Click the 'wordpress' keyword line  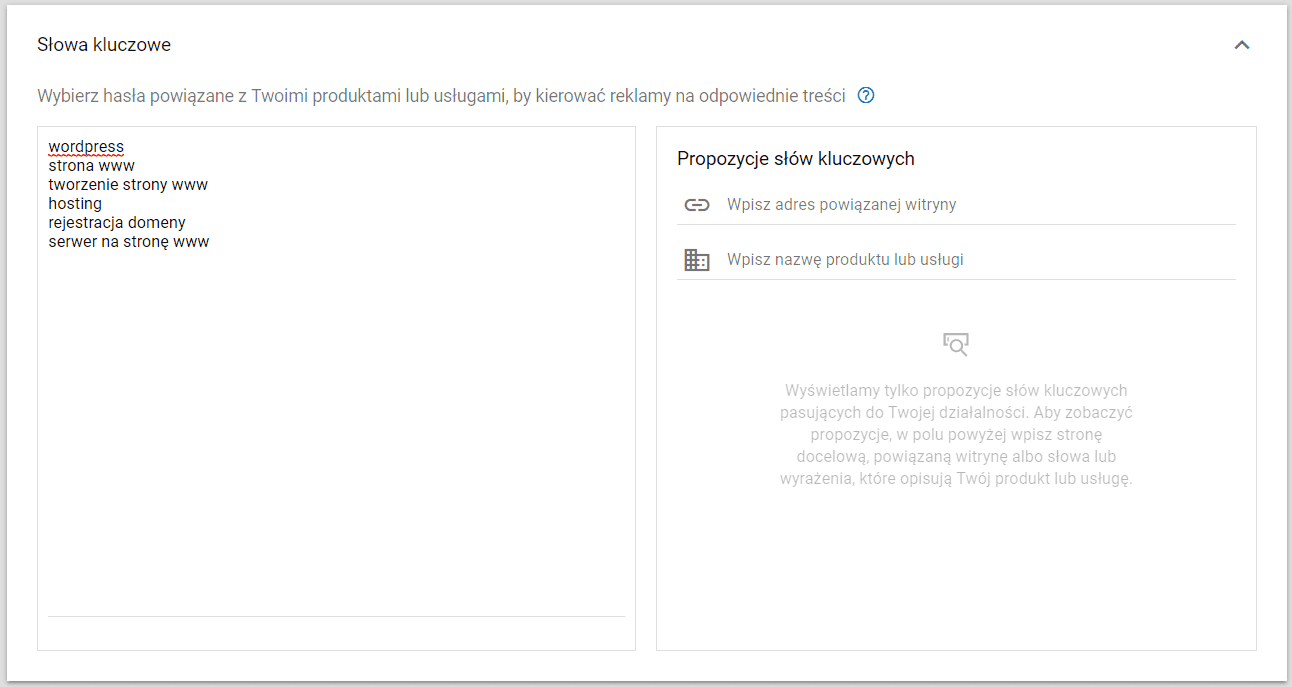(86, 147)
